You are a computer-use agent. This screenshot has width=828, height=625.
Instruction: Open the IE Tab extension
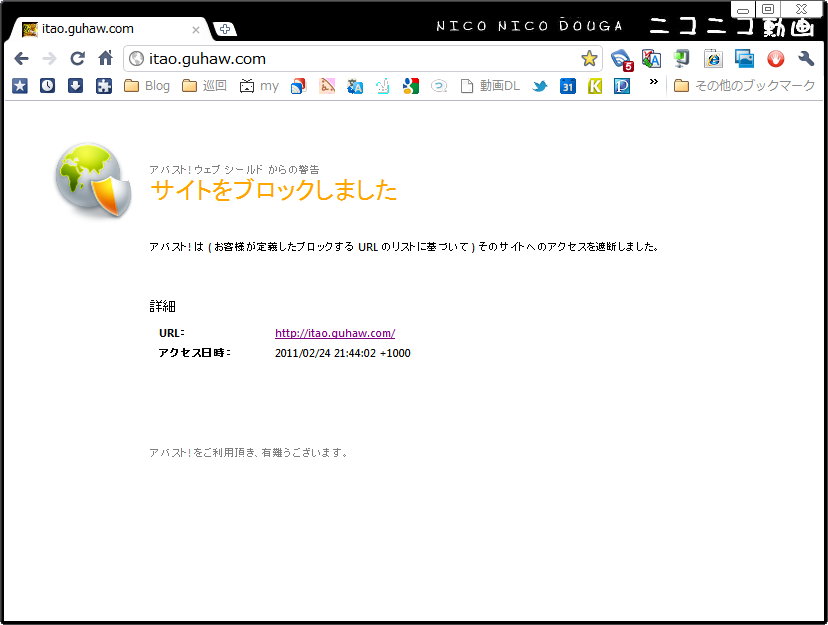[713, 59]
